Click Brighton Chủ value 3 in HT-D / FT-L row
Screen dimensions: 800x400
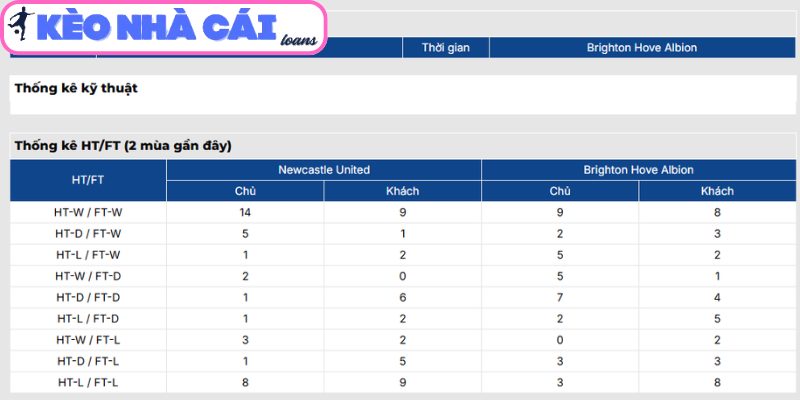560,361
